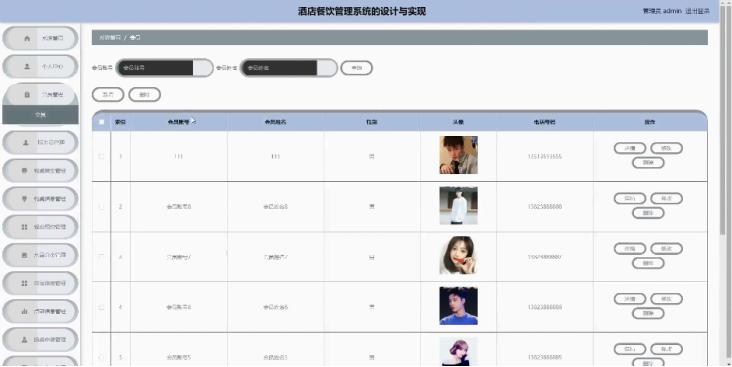732x367 pixels.
Task: Open the bar chart icon sidebar item
Action: pos(40,311)
